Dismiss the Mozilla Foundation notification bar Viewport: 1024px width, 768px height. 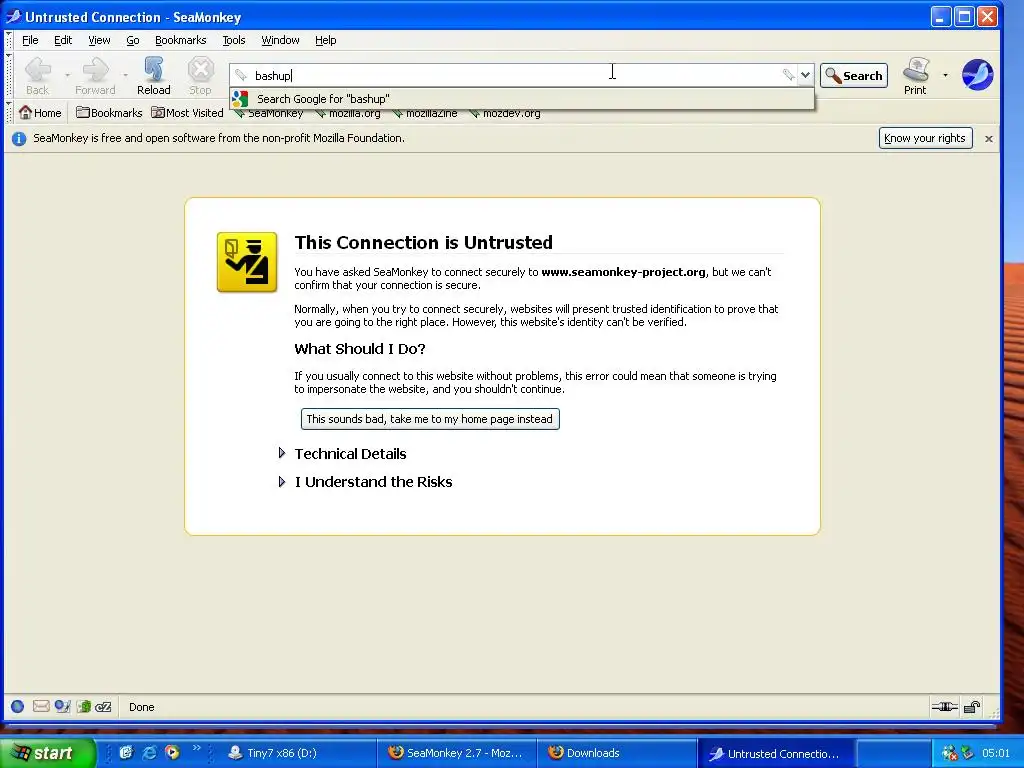(989, 138)
